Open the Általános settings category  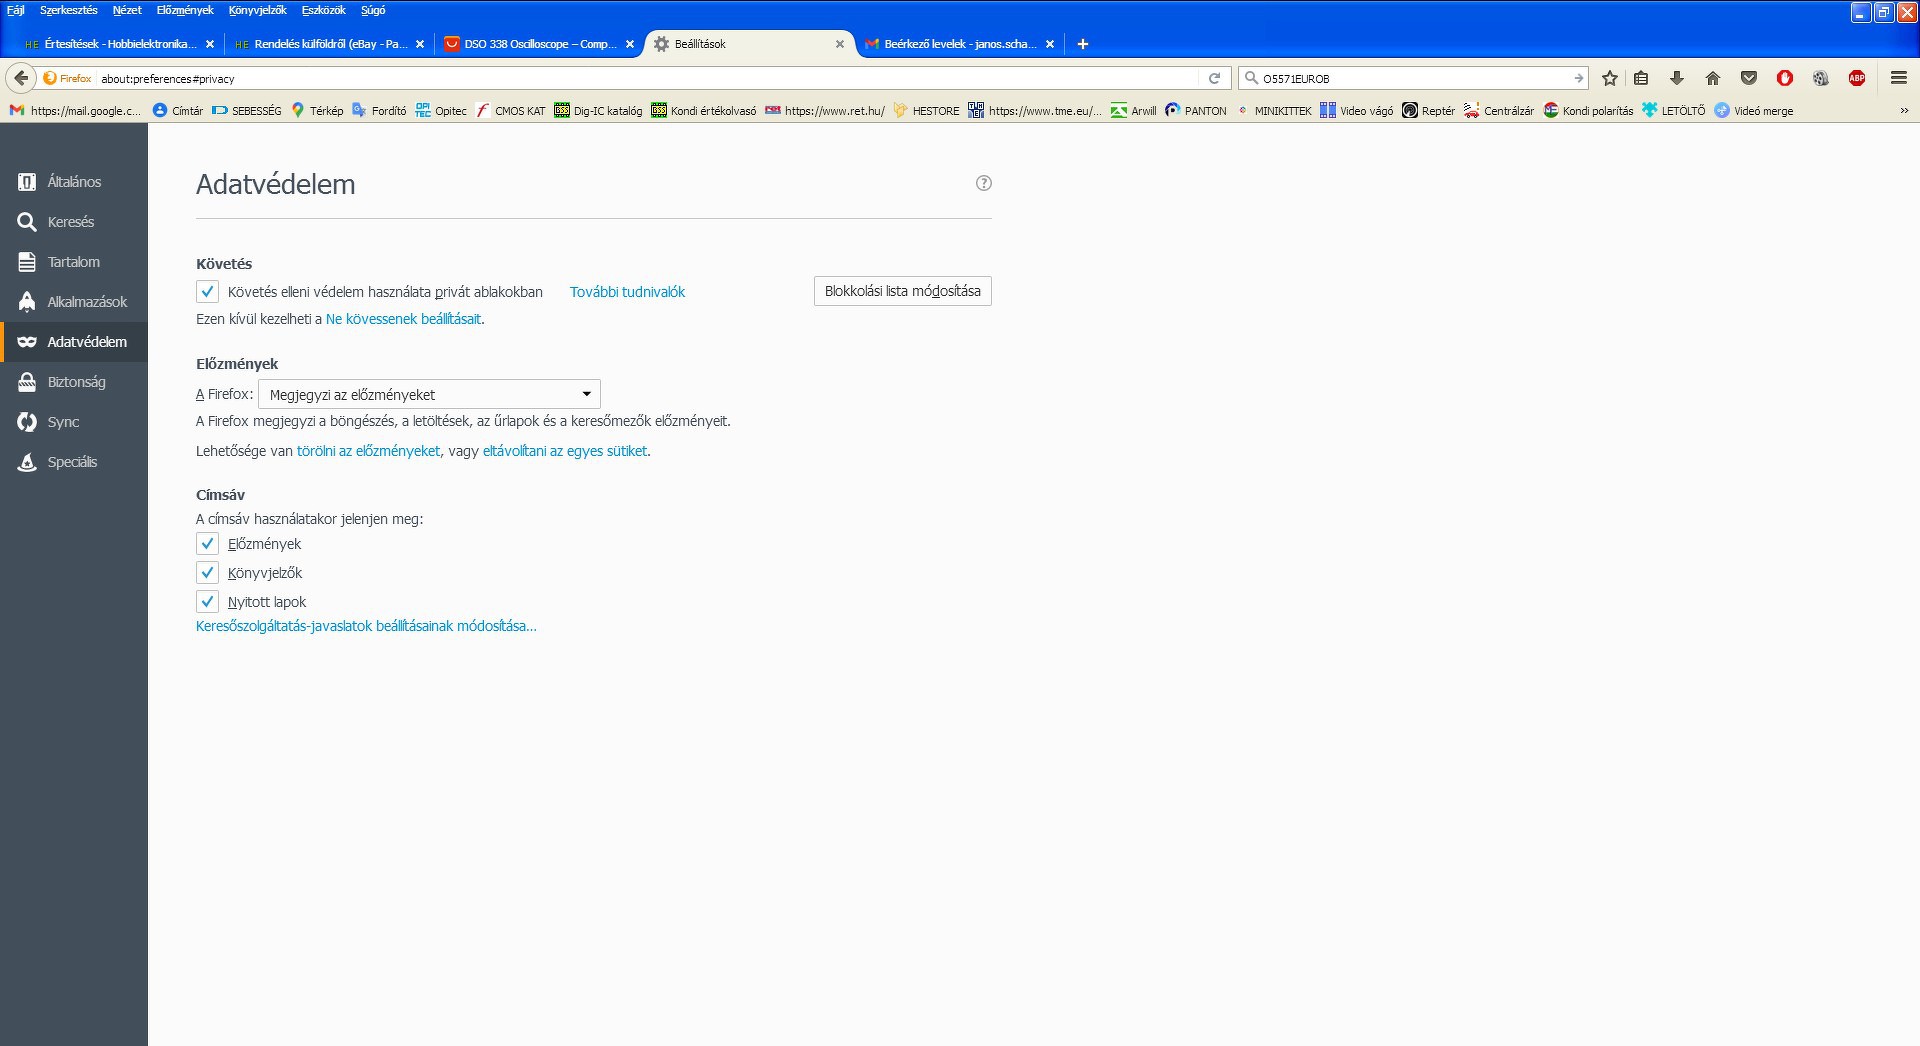[74, 182]
